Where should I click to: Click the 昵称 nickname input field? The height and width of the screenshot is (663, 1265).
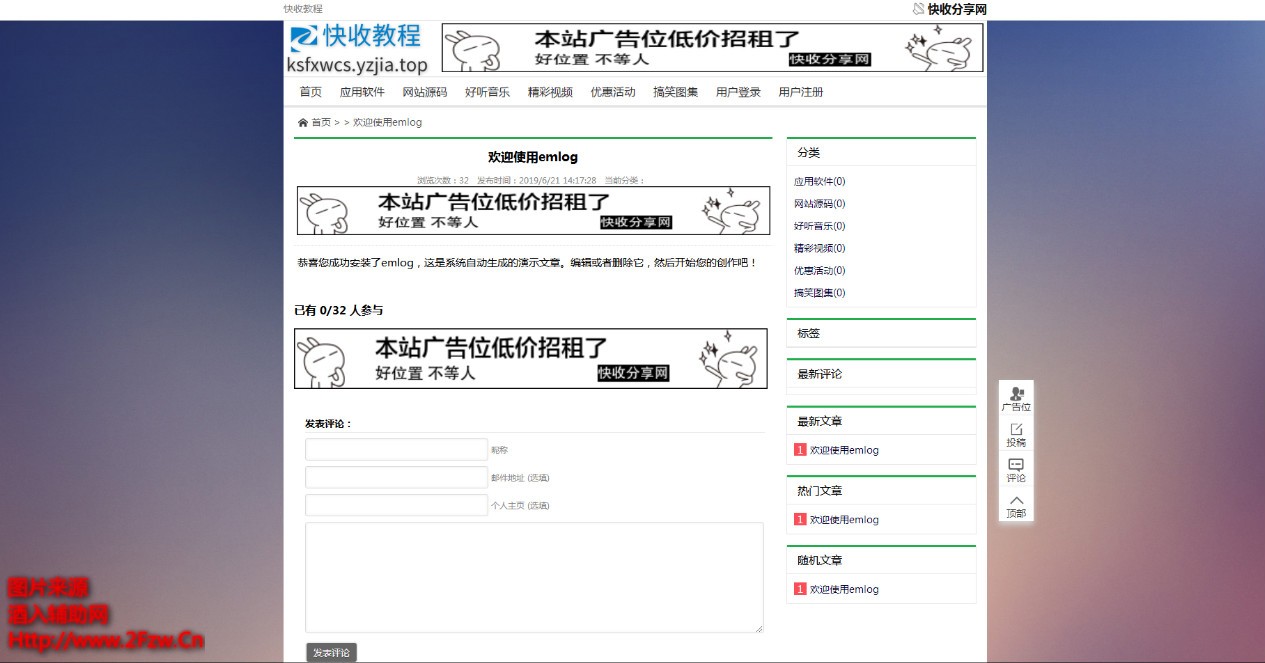coord(396,450)
